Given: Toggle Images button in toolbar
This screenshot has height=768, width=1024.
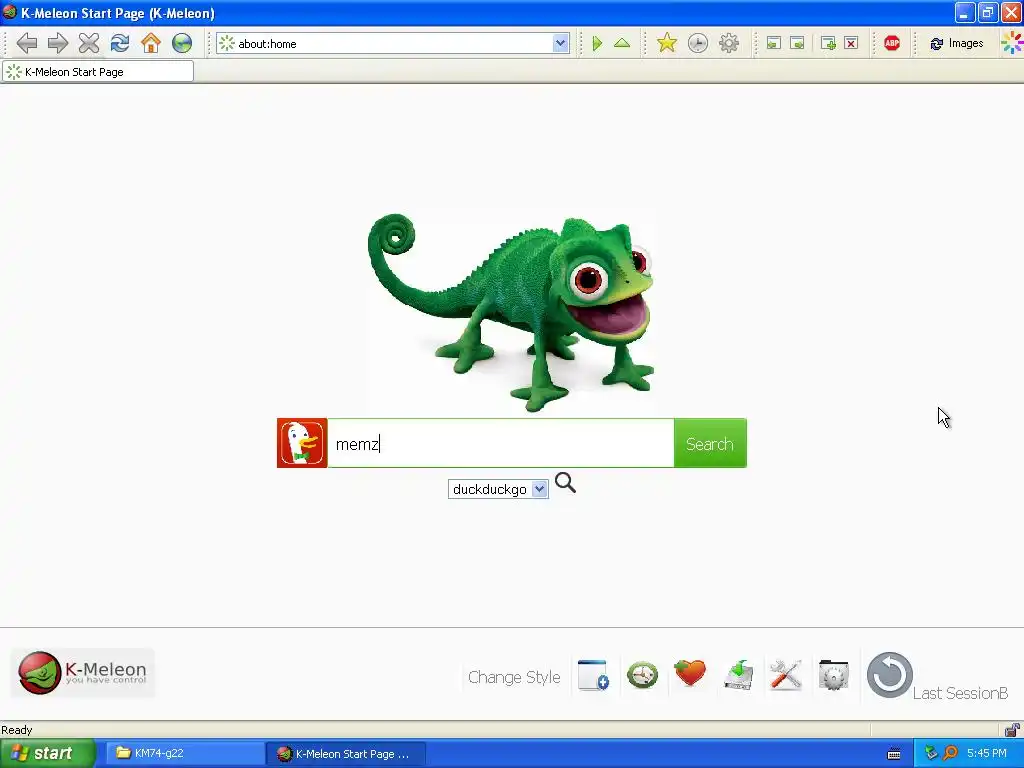Looking at the screenshot, I should click(957, 43).
